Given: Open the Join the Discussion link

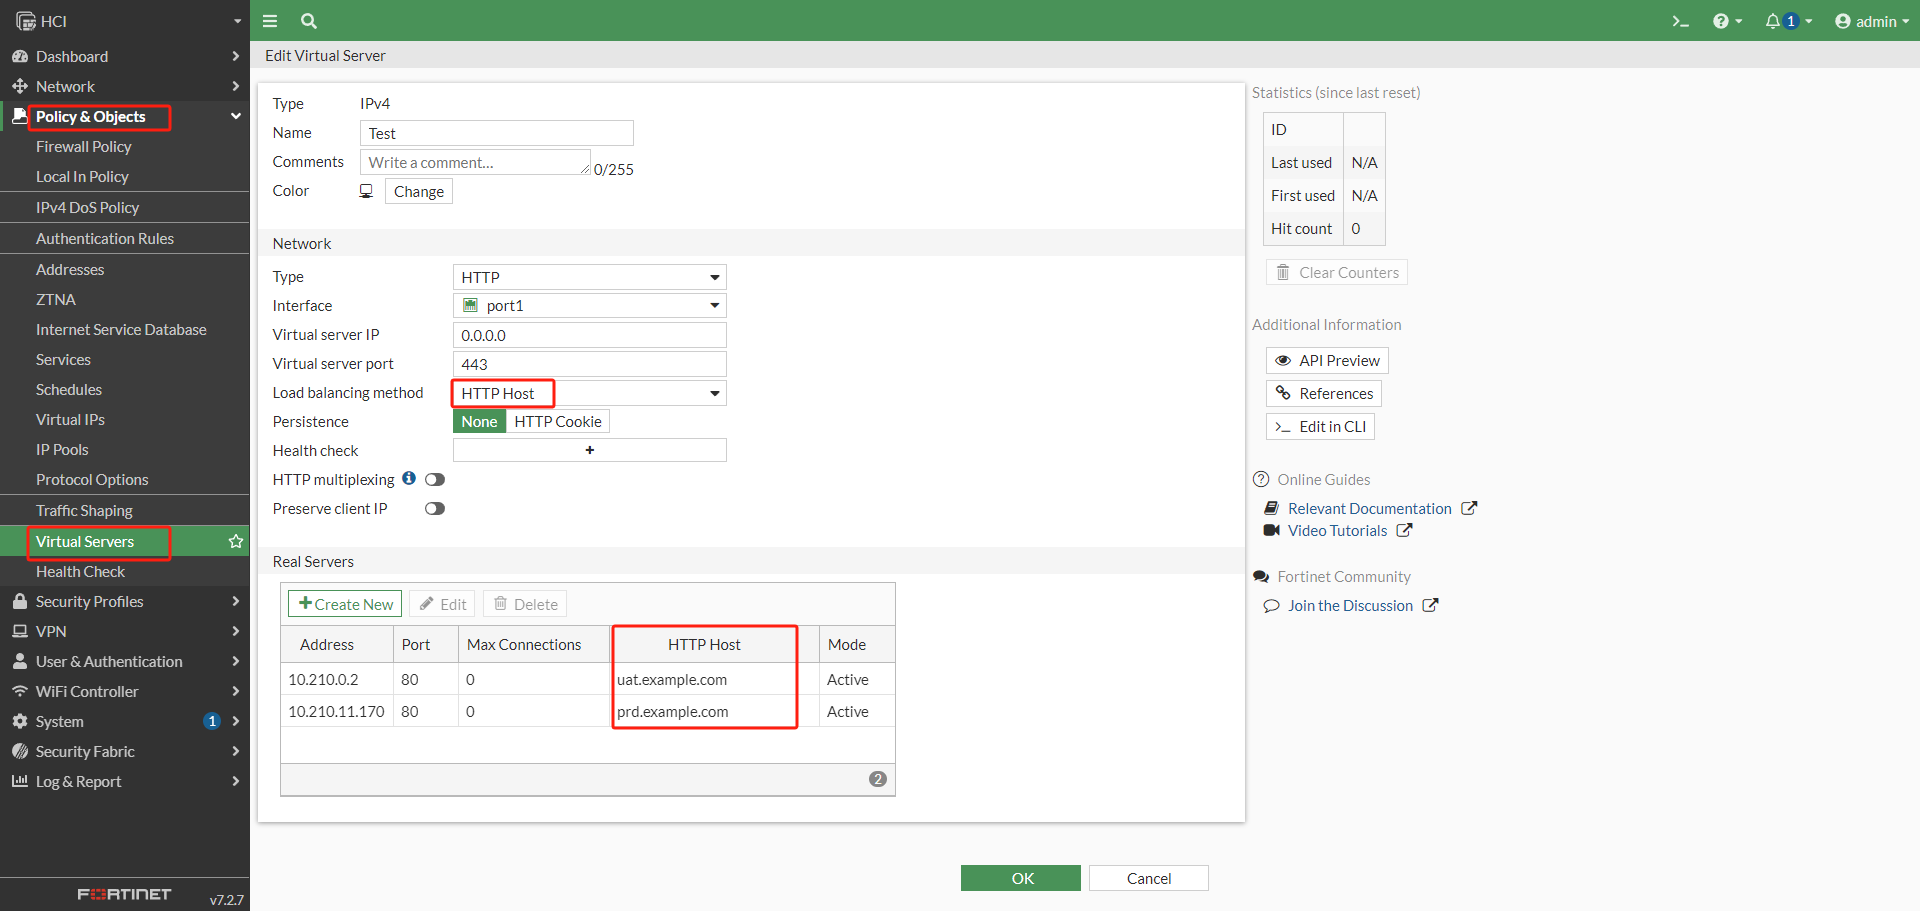Looking at the screenshot, I should (x=1349, y=605).
